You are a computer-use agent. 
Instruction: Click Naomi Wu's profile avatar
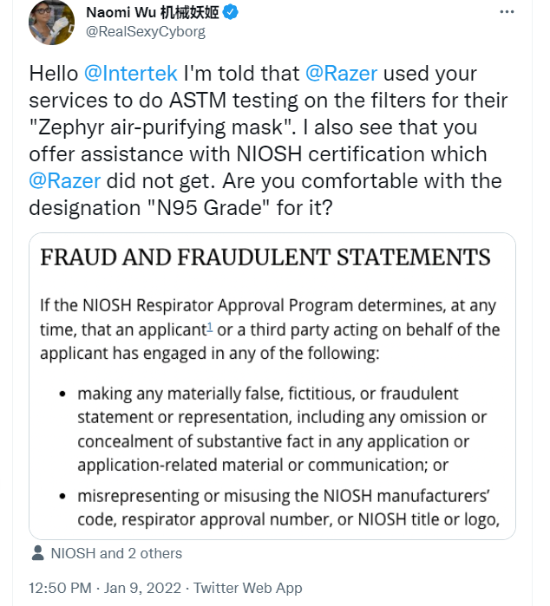point(52,22)
